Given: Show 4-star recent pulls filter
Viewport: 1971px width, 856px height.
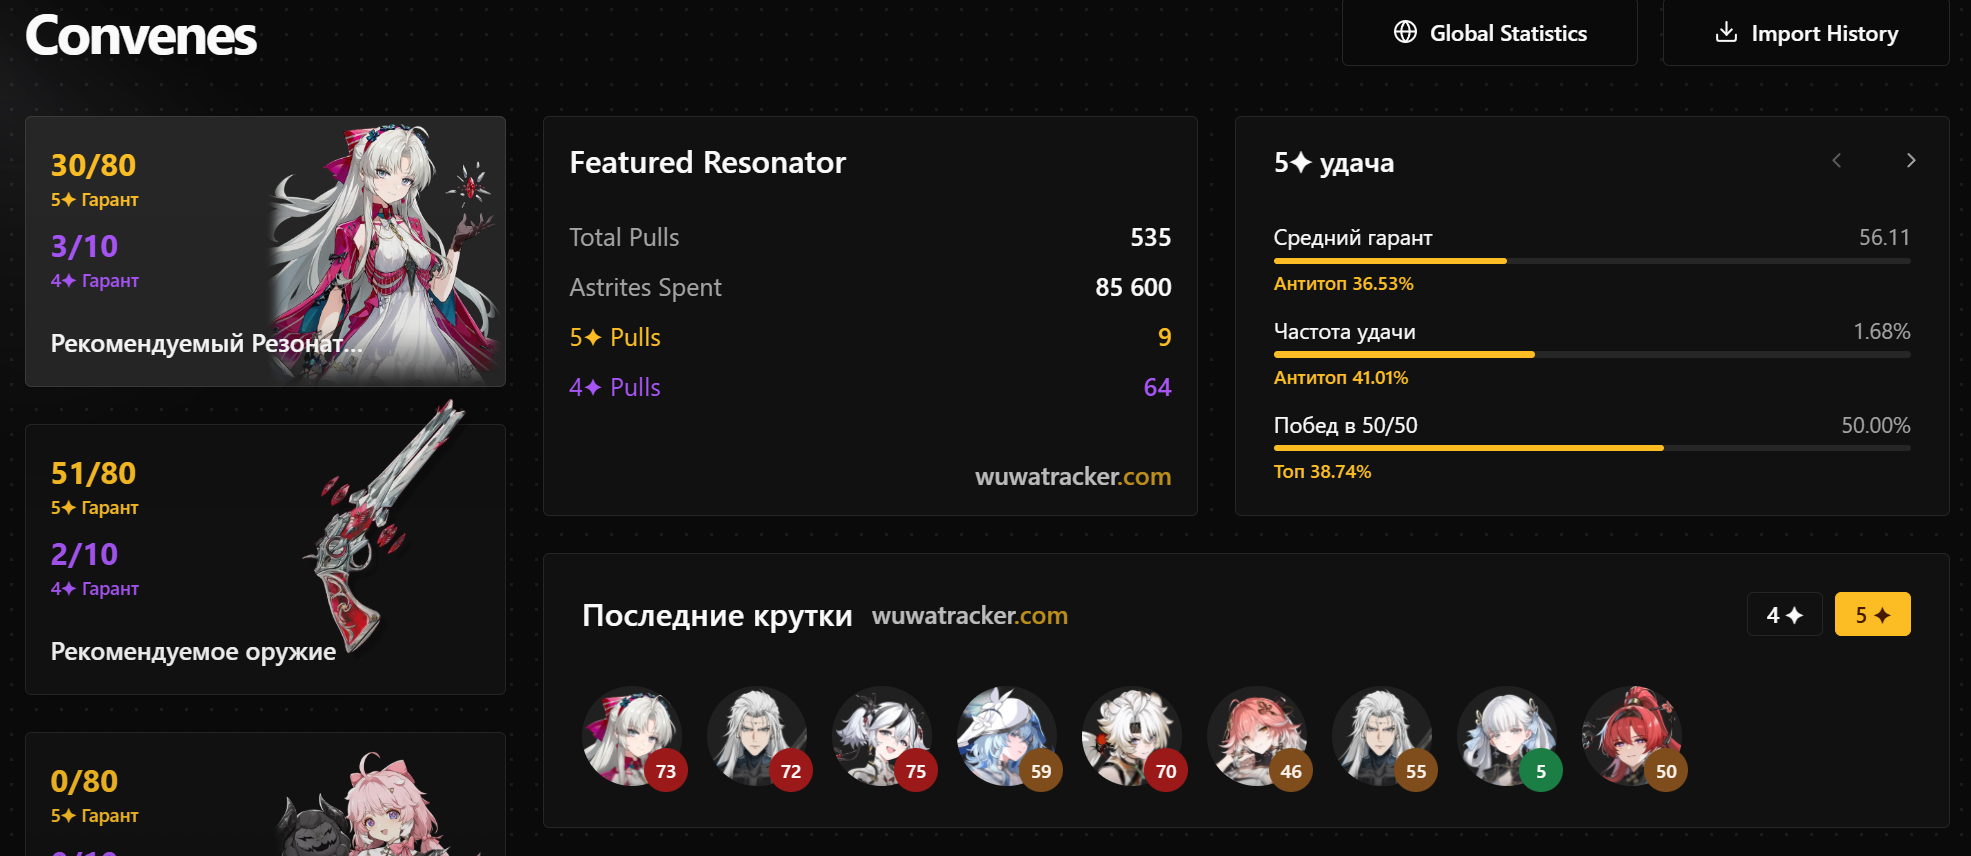Looking at the screenshot, I should [x=1785, y=614].
